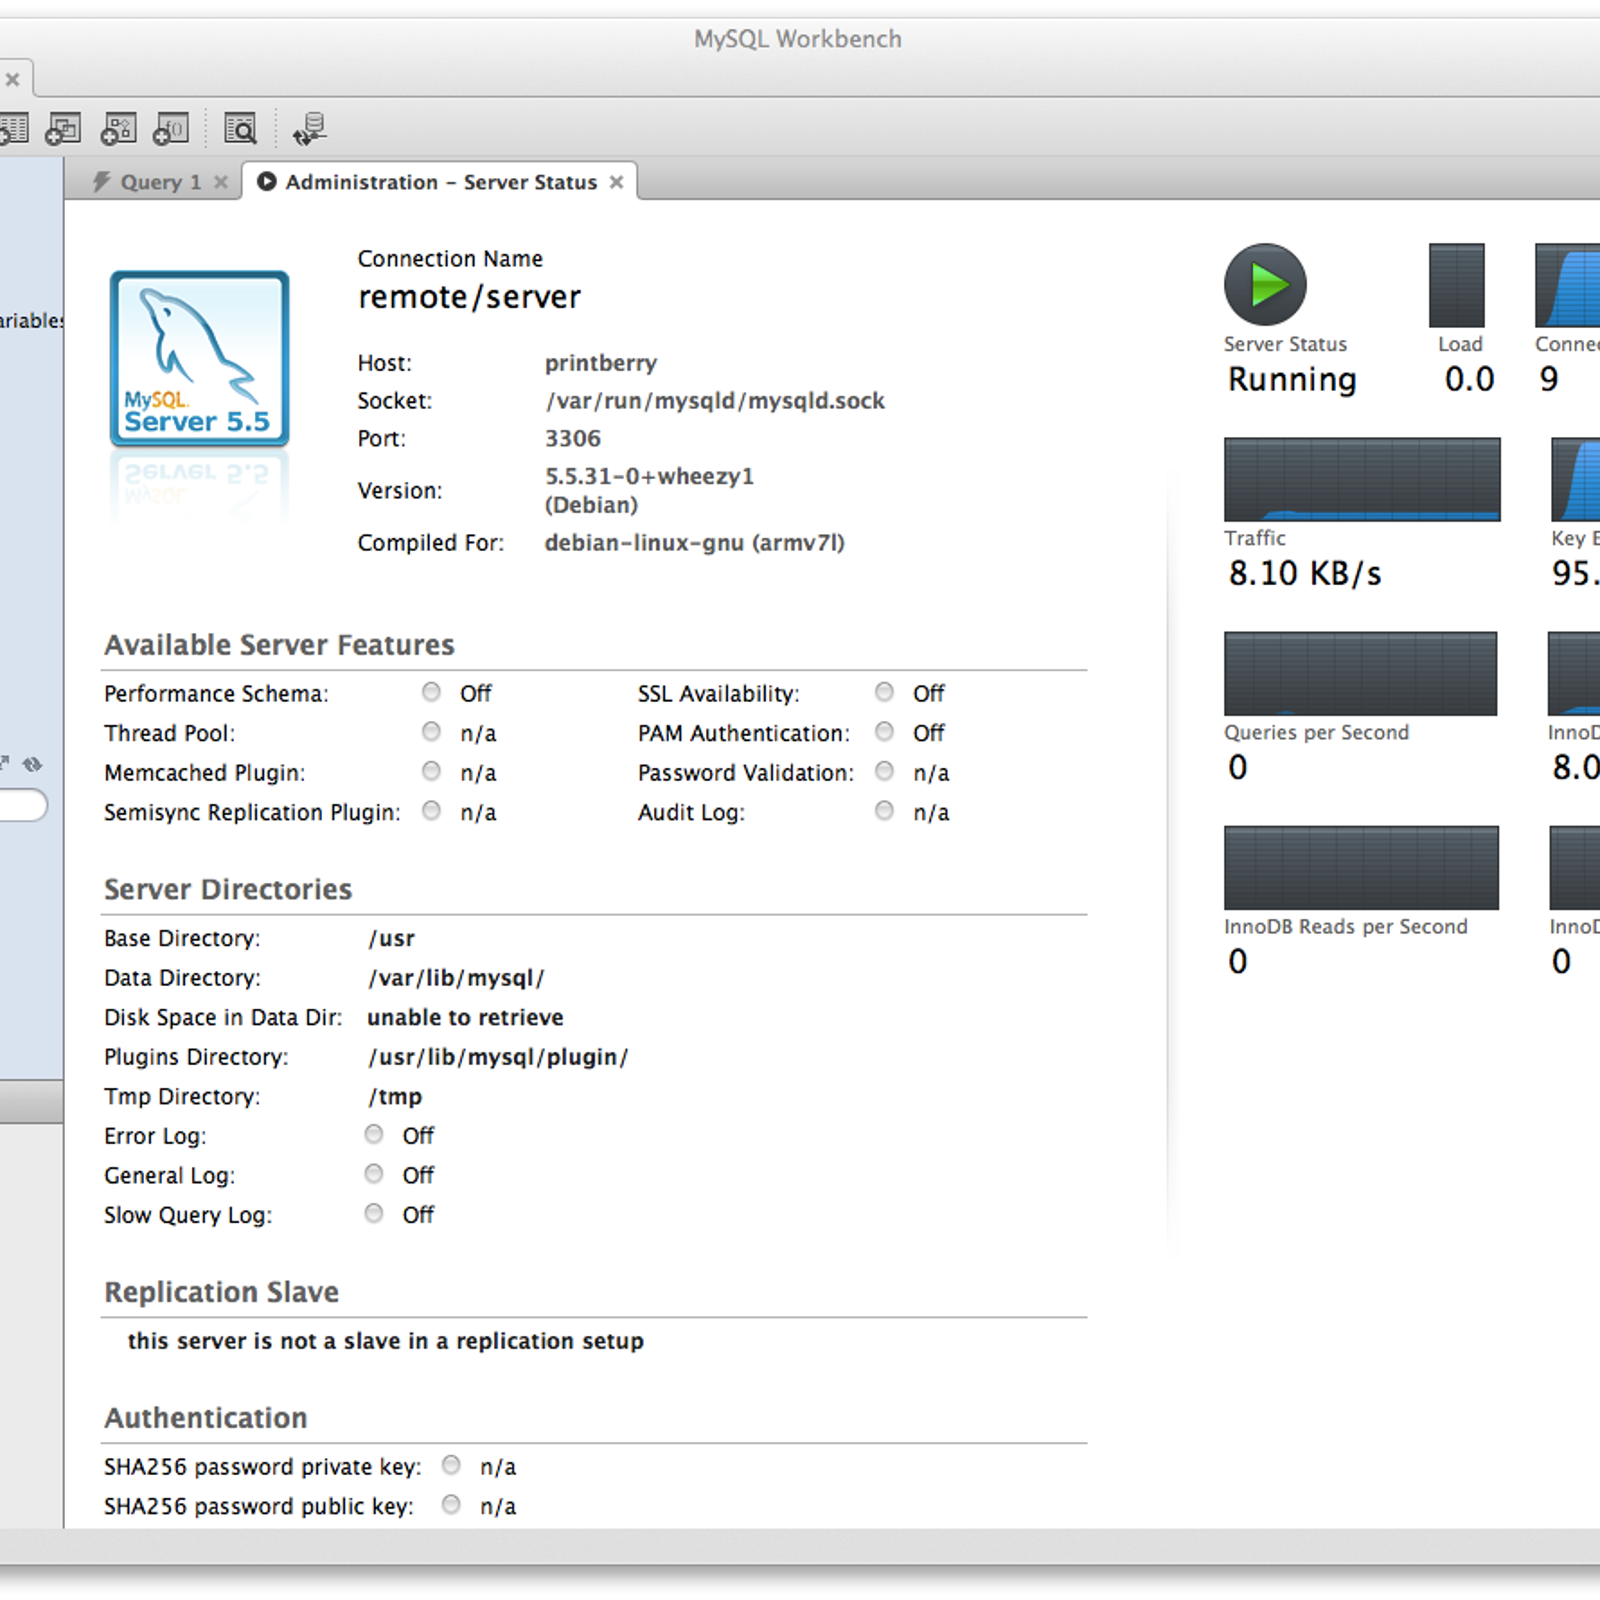Screen dimensions: 1600x1600
Task: Toggle the SSL Availability radio indicator
Action: pos(884,692)
